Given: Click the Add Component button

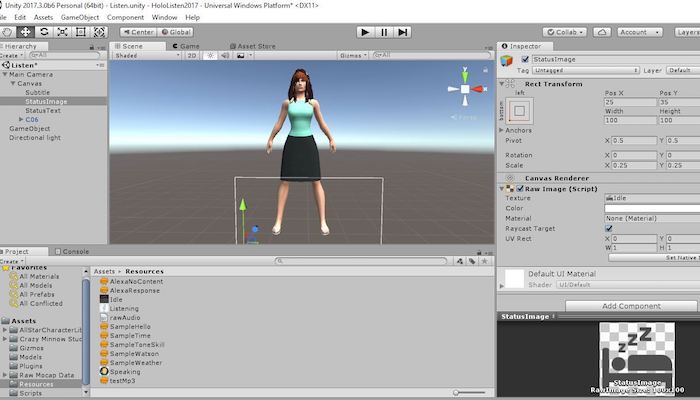Looking at the screenshot, I should click(x=631, y=306).
